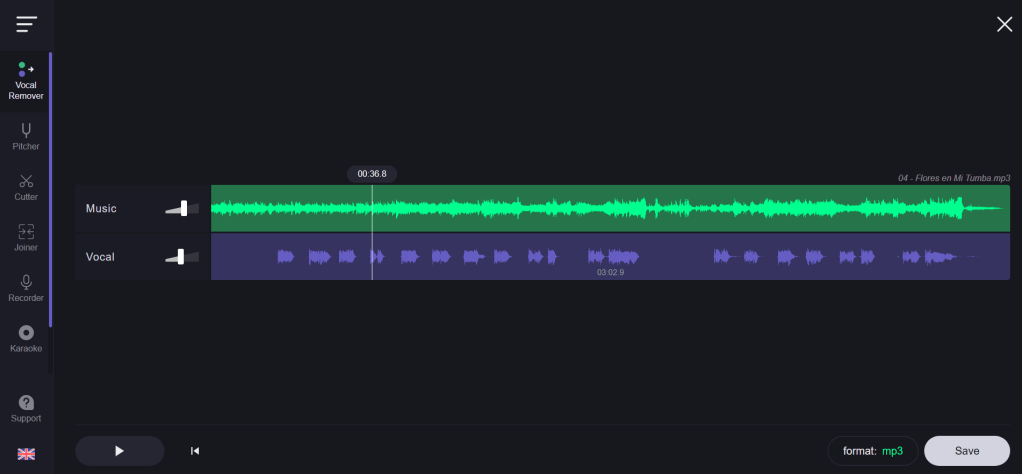Click the Support question mark icon
Screen dimensions: 1022x474
pos(26,408)
